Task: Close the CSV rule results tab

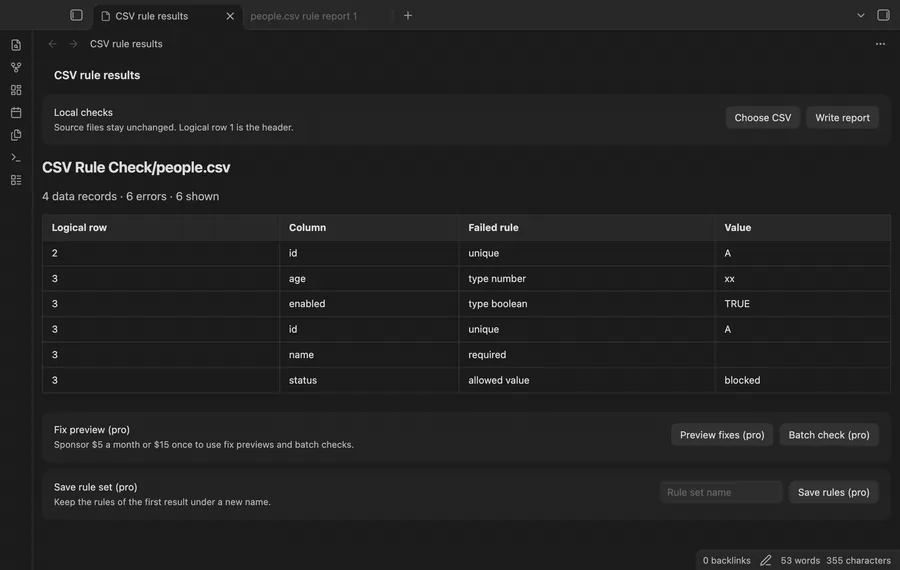Action: coord(230,16)
